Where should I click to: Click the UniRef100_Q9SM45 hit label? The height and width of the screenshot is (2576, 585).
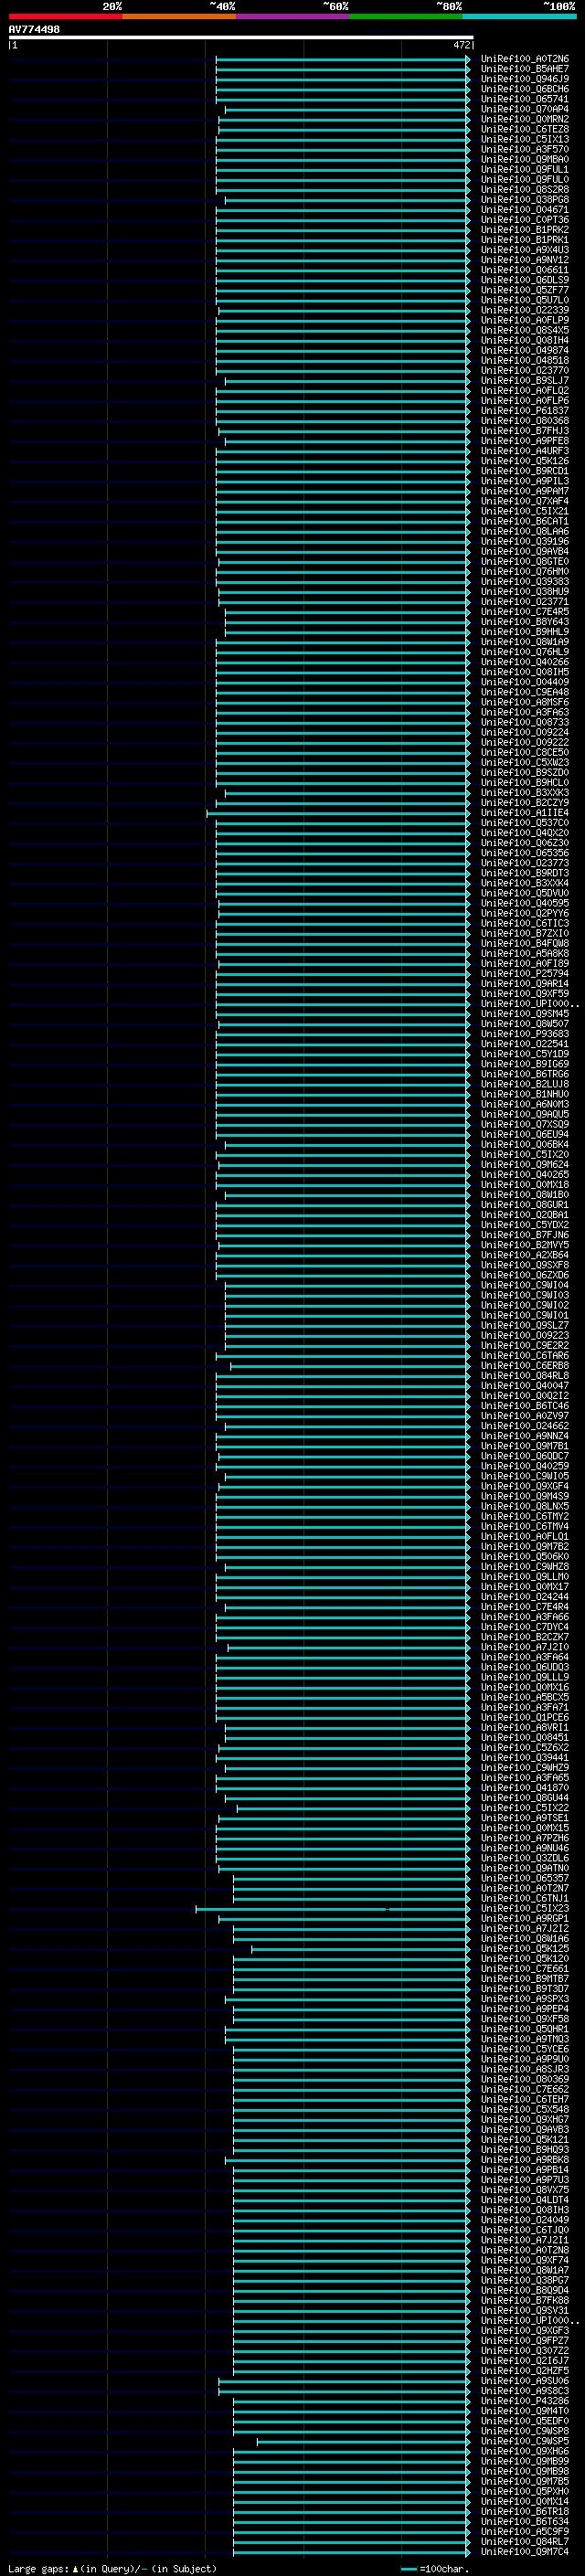525,1014
